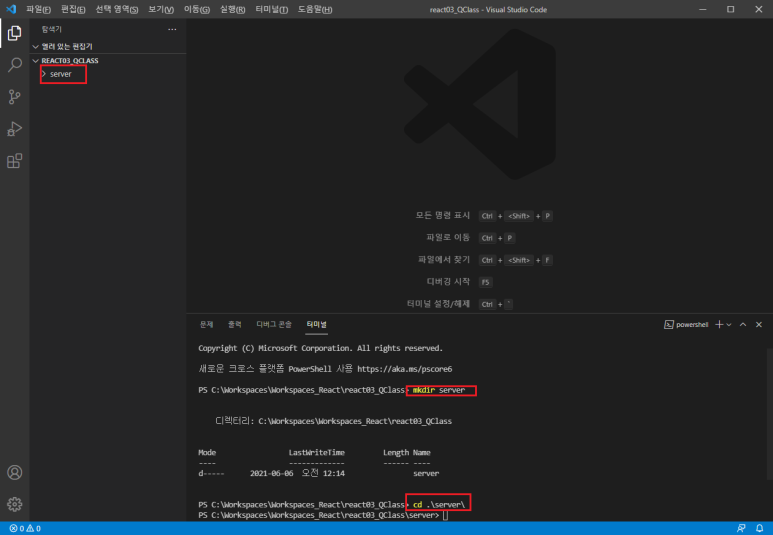This screenshot has height=535, width=773.
Task: Click the terminal prompt cursor line
Action: (323, 515)
